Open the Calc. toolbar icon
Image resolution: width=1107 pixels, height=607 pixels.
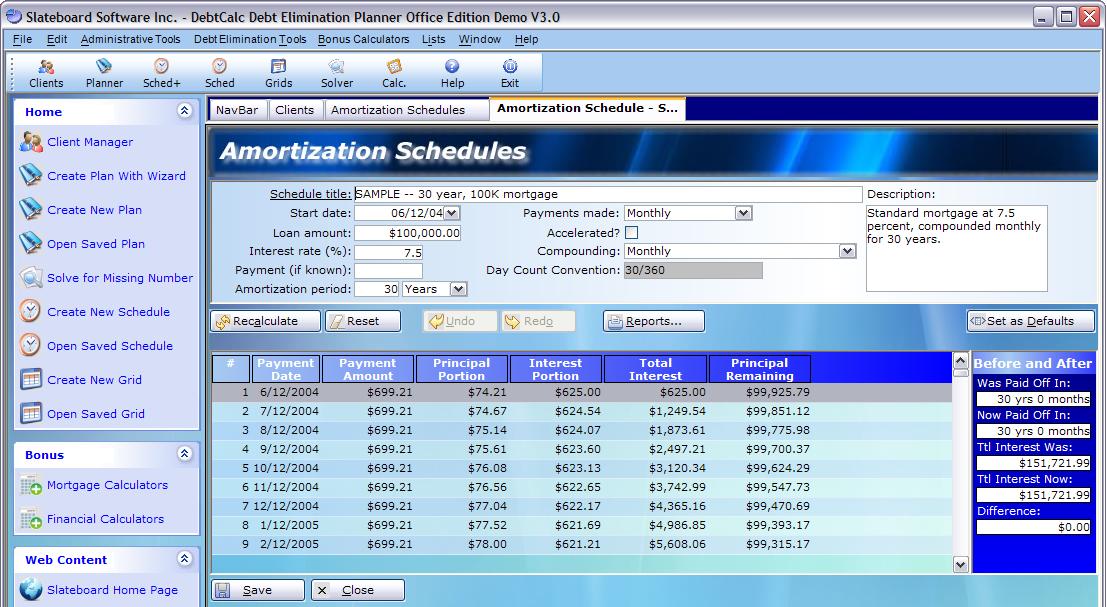pyautogui.click(x=394, y=73)
